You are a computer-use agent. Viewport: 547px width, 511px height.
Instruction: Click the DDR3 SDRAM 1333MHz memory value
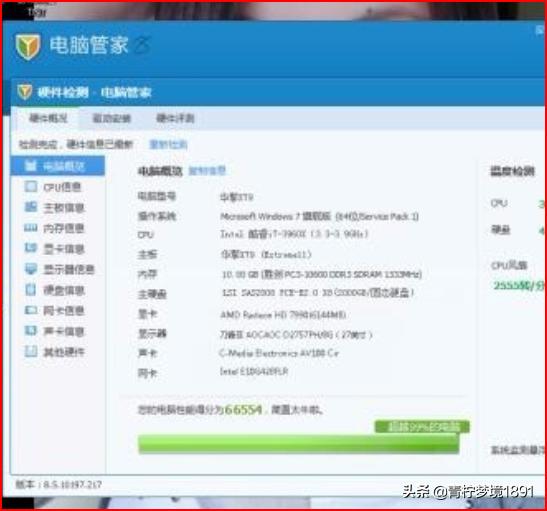pyautogui.click(x=322, y=275)
